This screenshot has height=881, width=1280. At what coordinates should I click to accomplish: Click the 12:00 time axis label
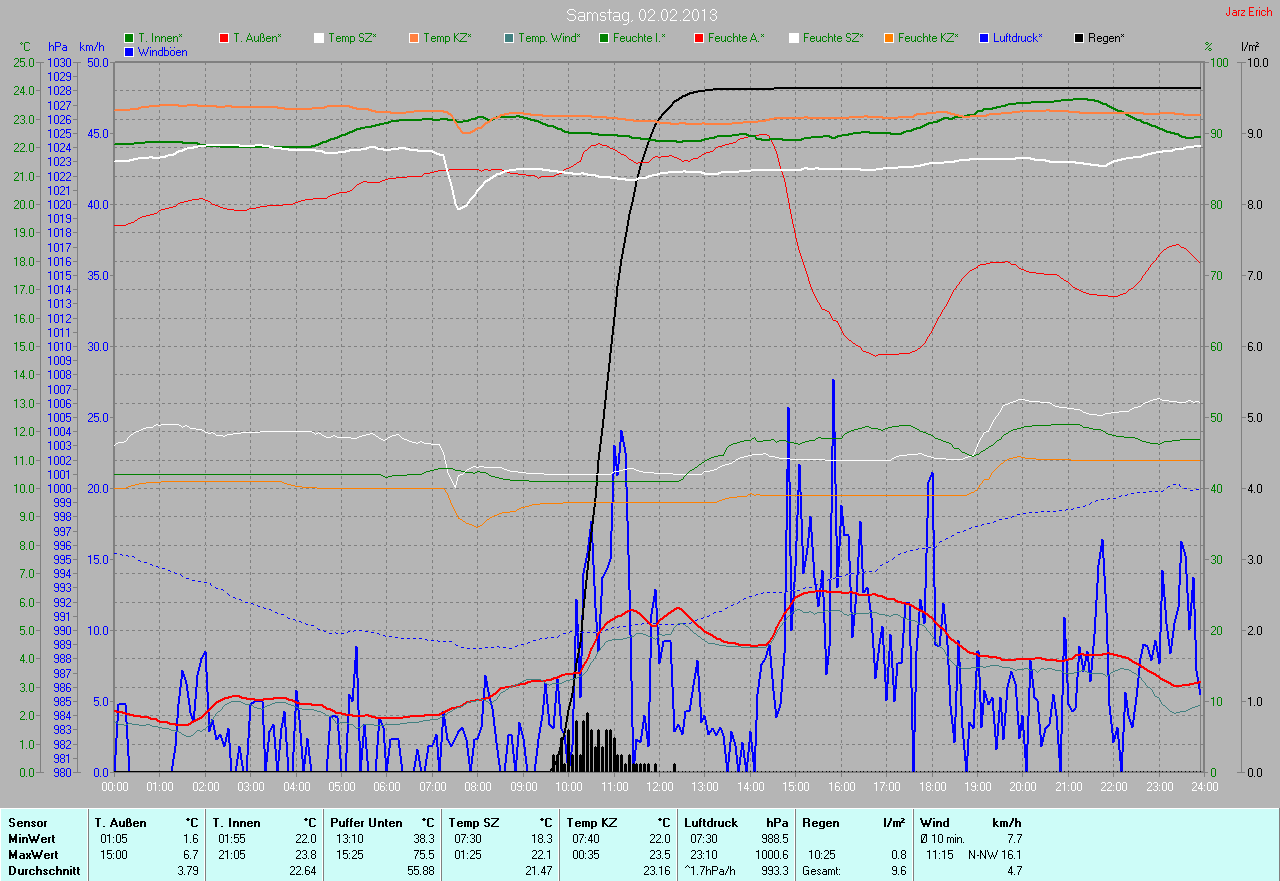659,787
